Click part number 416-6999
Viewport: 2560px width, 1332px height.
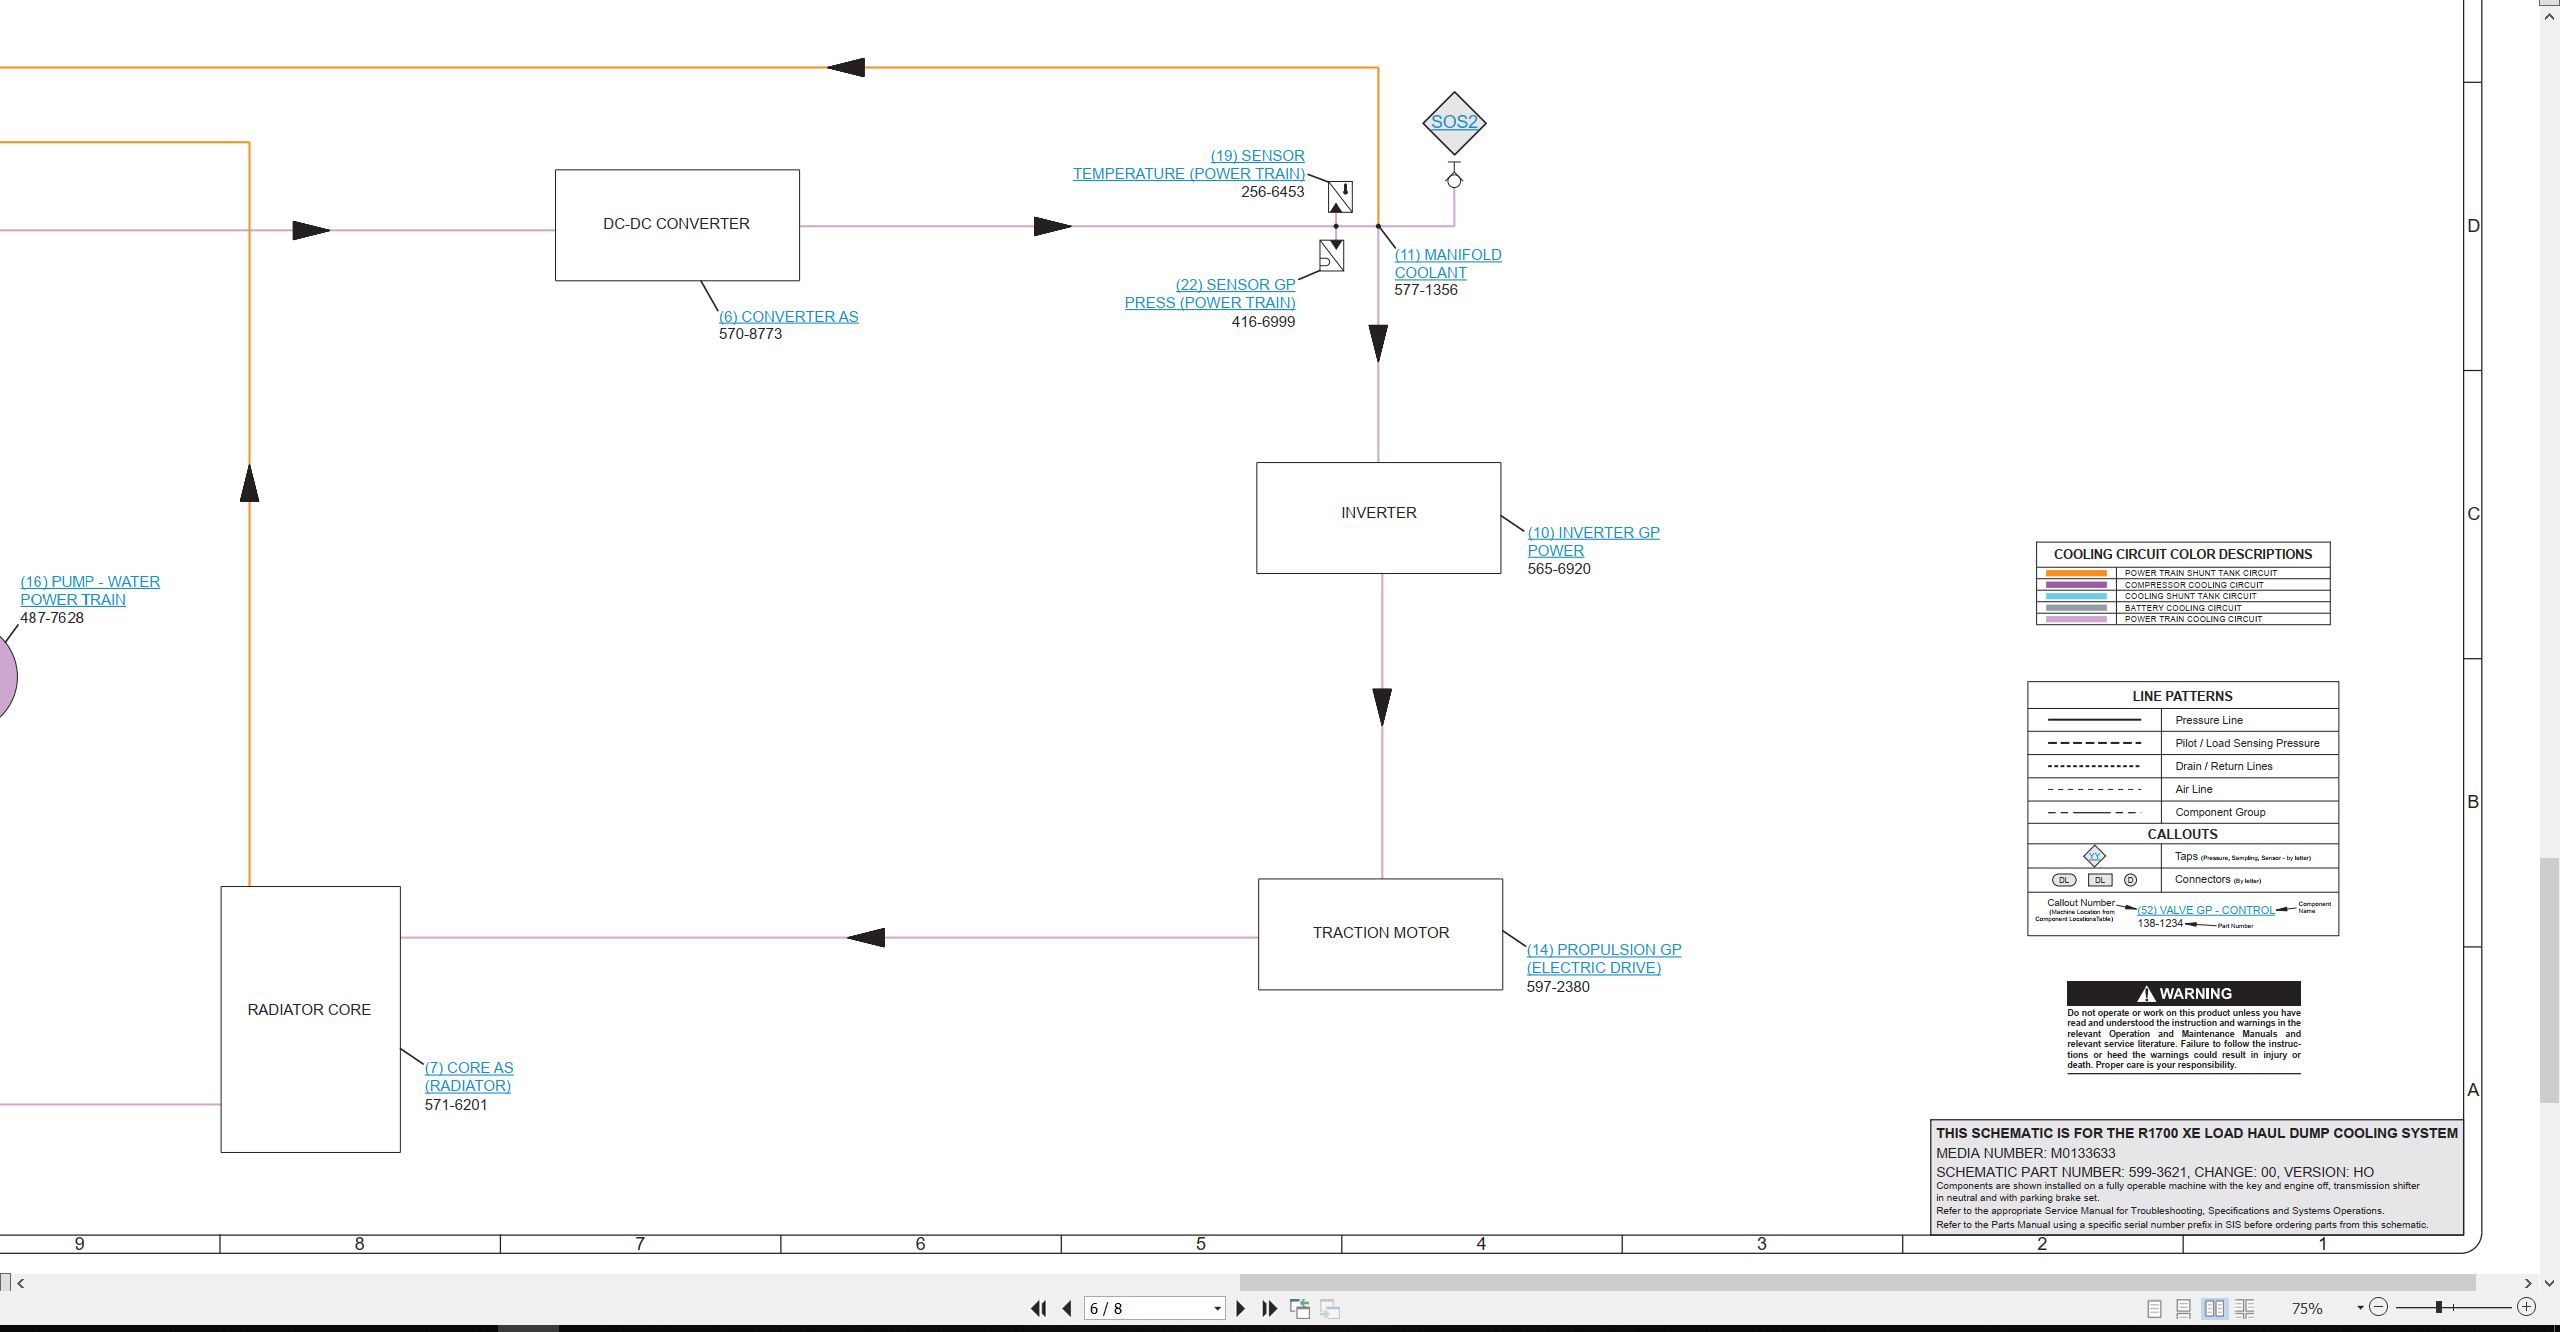tap(1263, 322)
